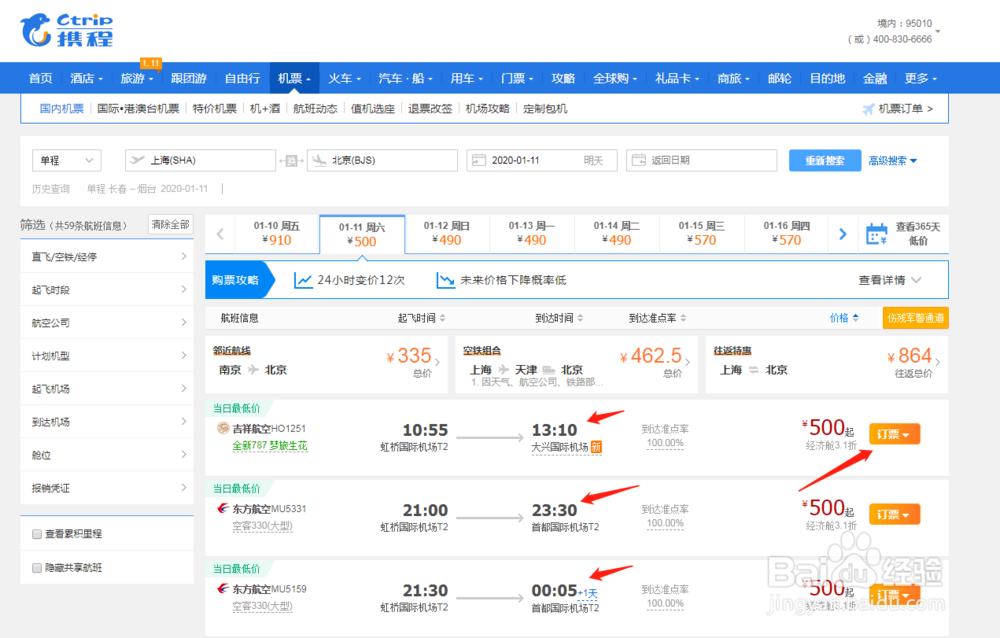The width and height of the screenshot is (1000, 638).
Task: Expand the 舱位 filter
Action: (107, 455)
